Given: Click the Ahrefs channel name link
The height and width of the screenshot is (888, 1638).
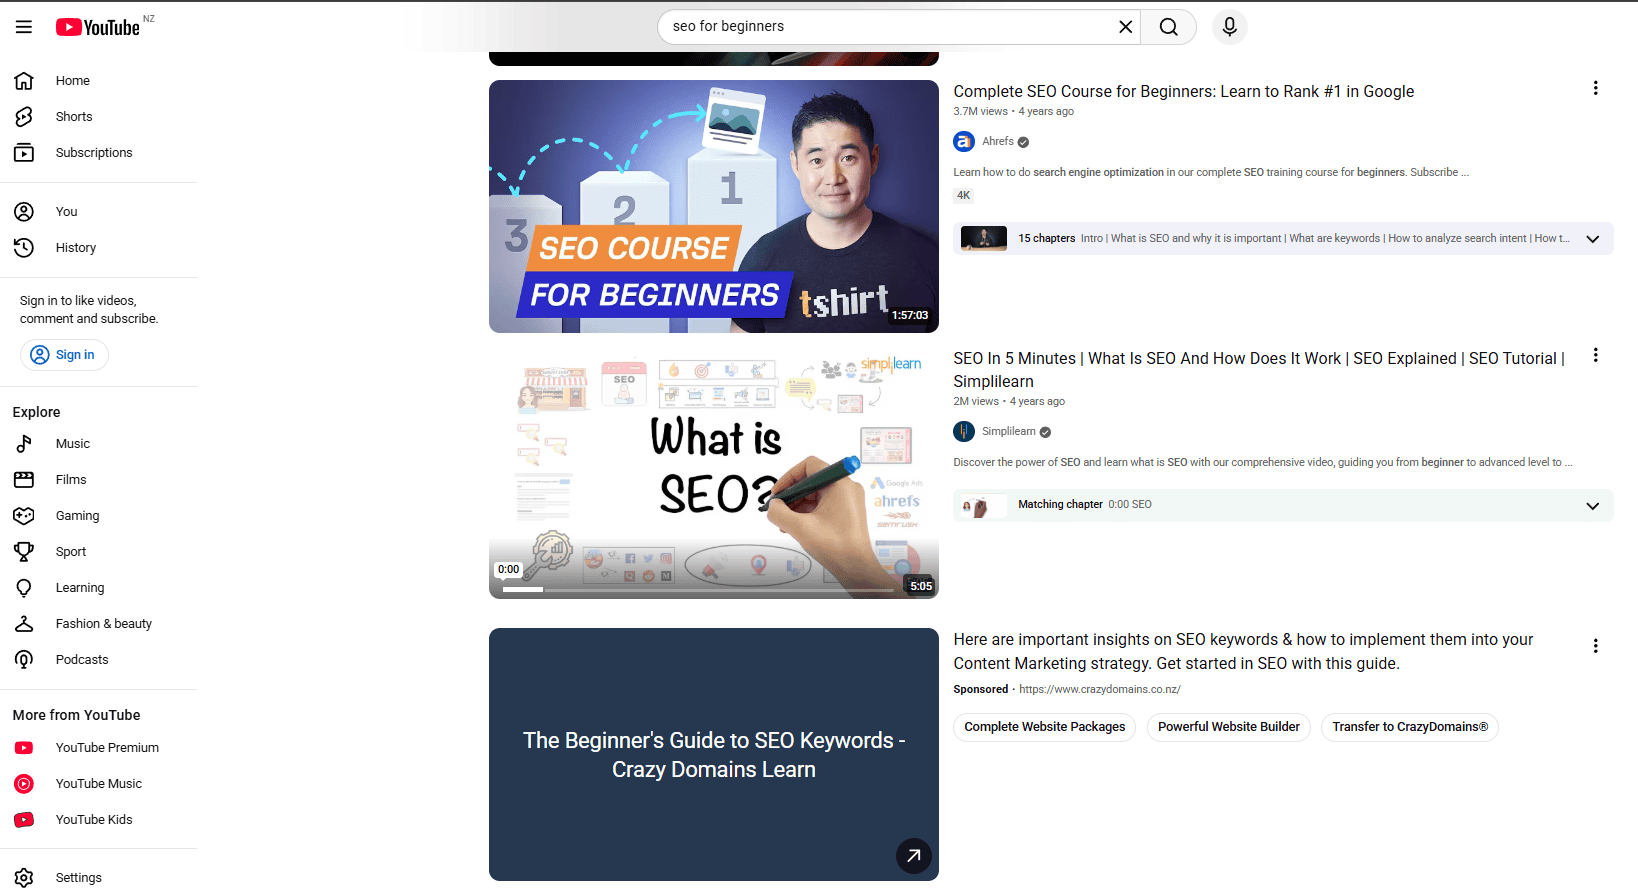Looking at the screenshot, I should (997, 142).
